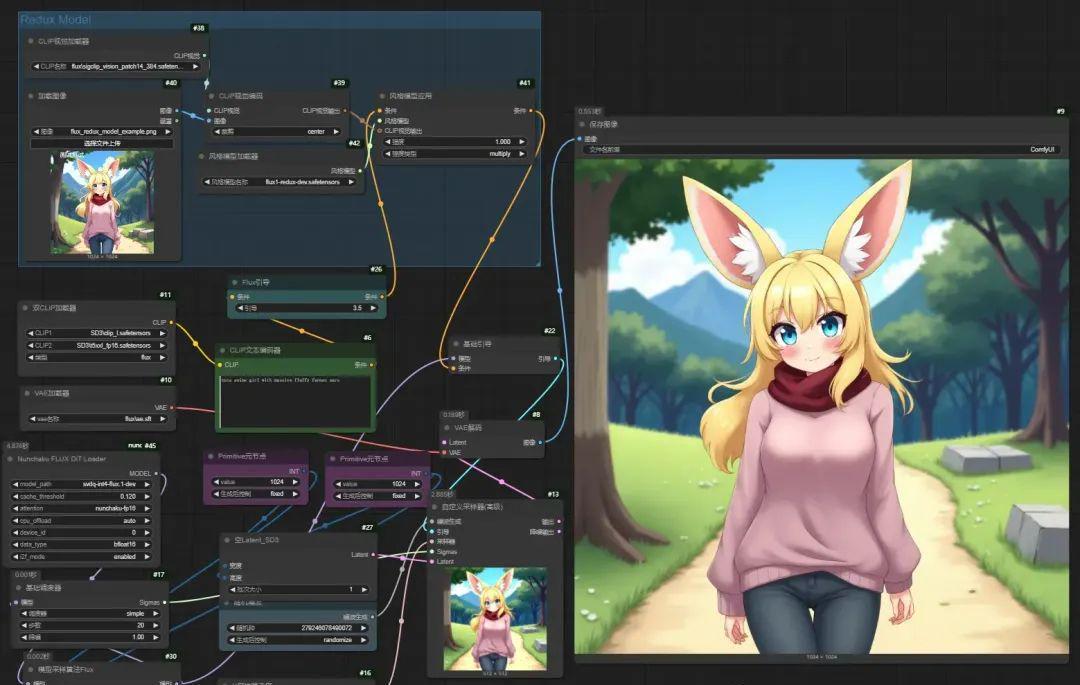1080x685 pixels.
Task: Click the Primitive元节点 title on the left
Action: coord(243,456)
